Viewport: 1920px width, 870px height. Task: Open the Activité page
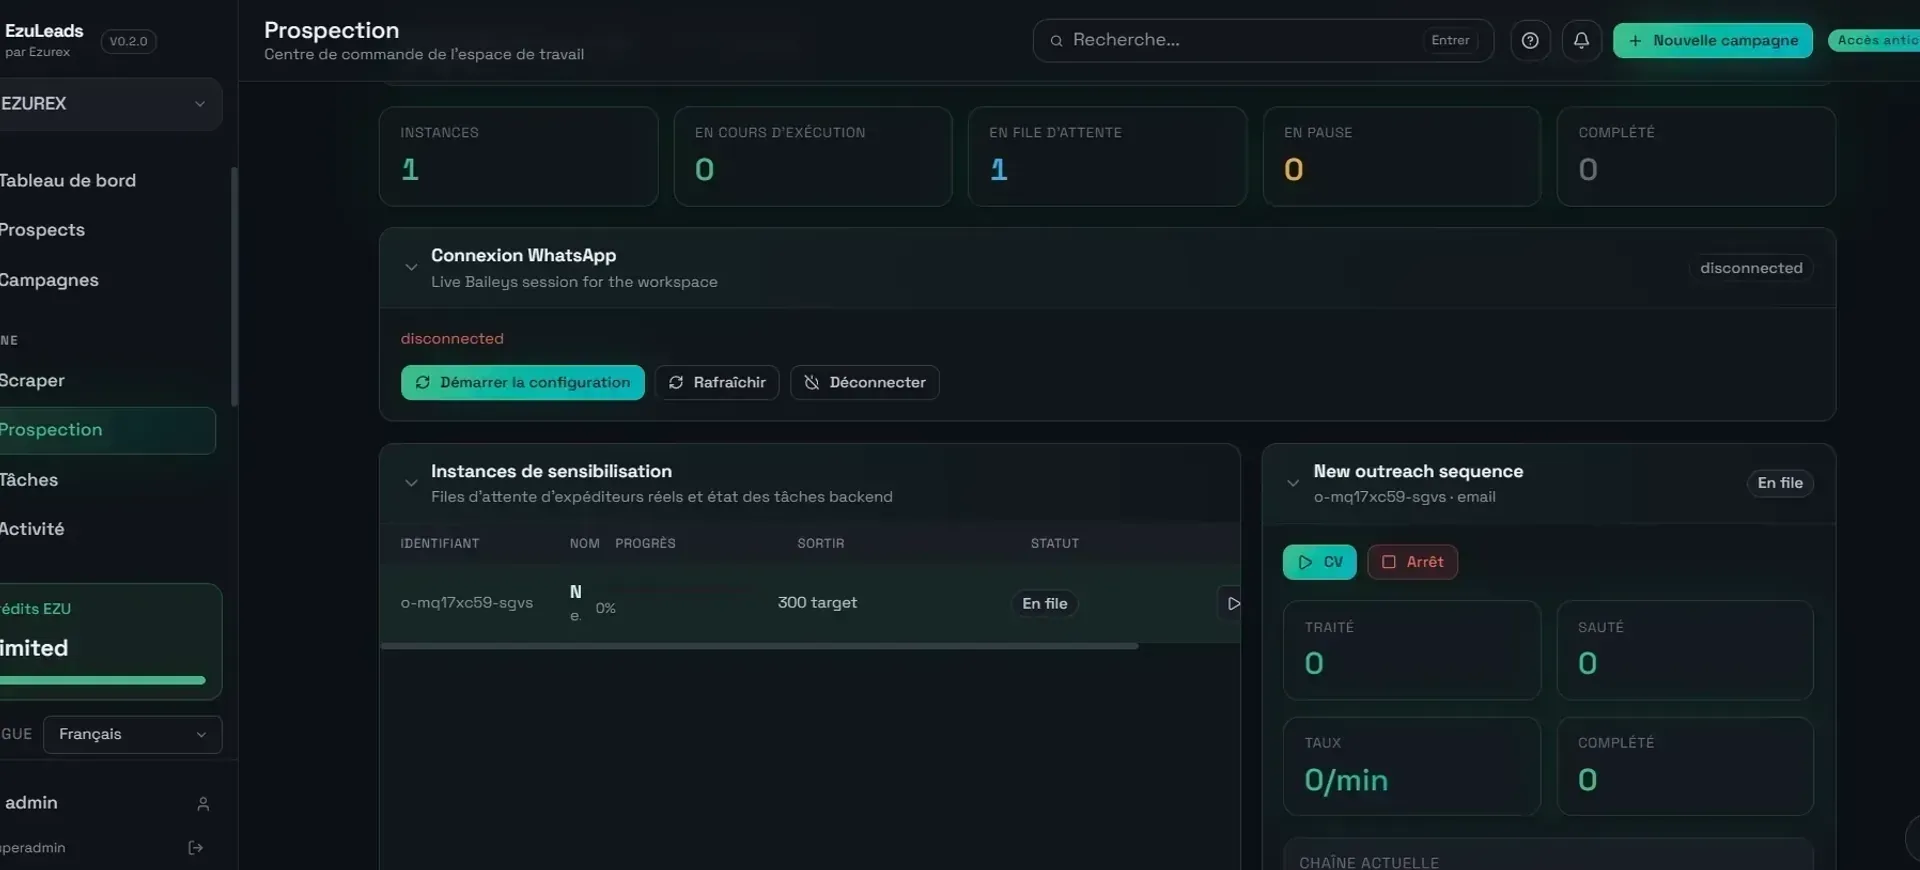click(x=32, y=529)
